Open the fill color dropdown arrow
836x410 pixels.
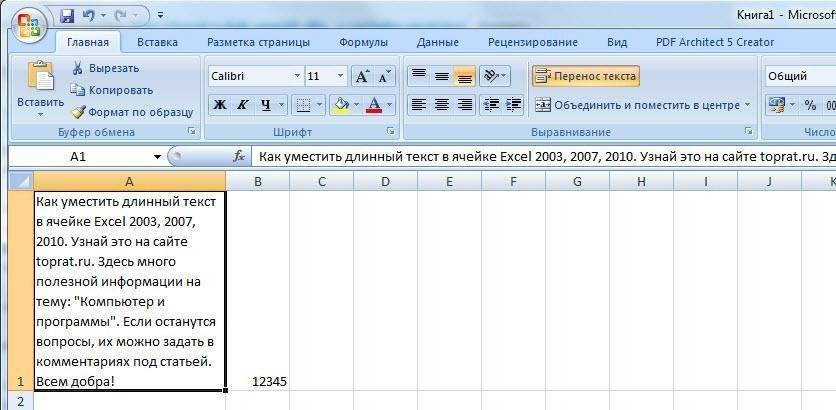(x=356, y=105)
